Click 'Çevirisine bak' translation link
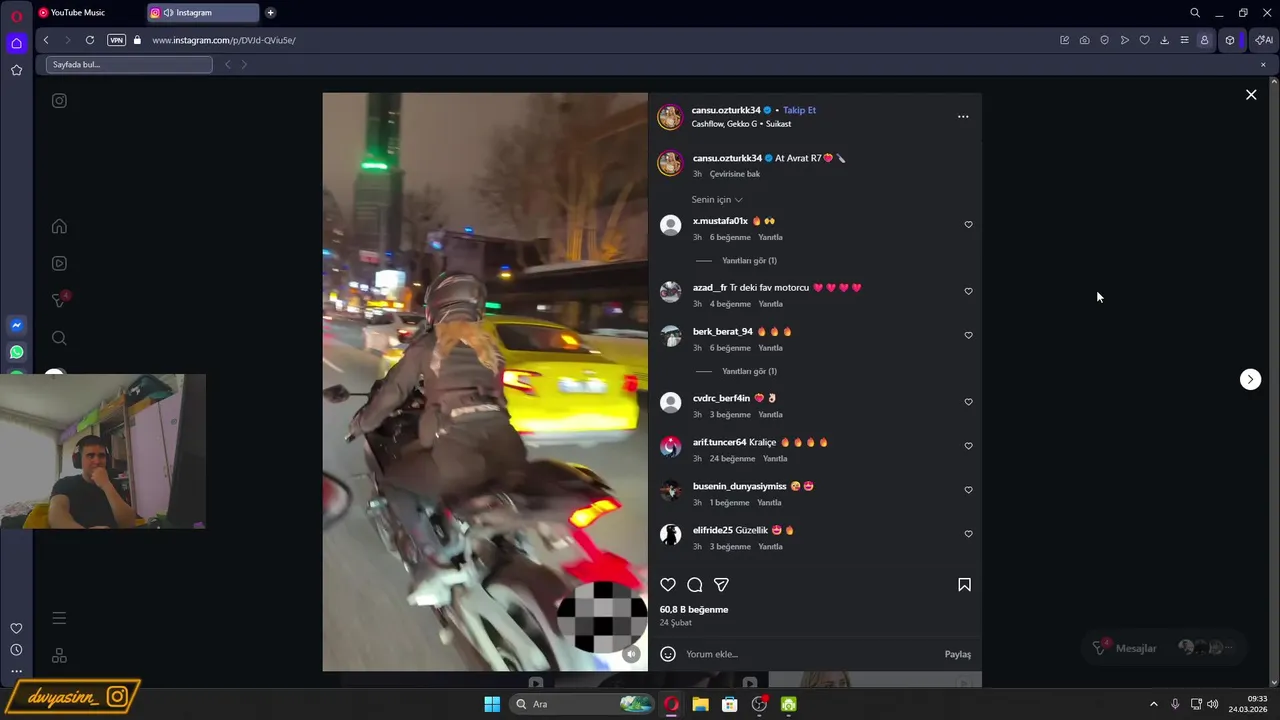This screenshot has width=1280, height=720. coord(735,174)
